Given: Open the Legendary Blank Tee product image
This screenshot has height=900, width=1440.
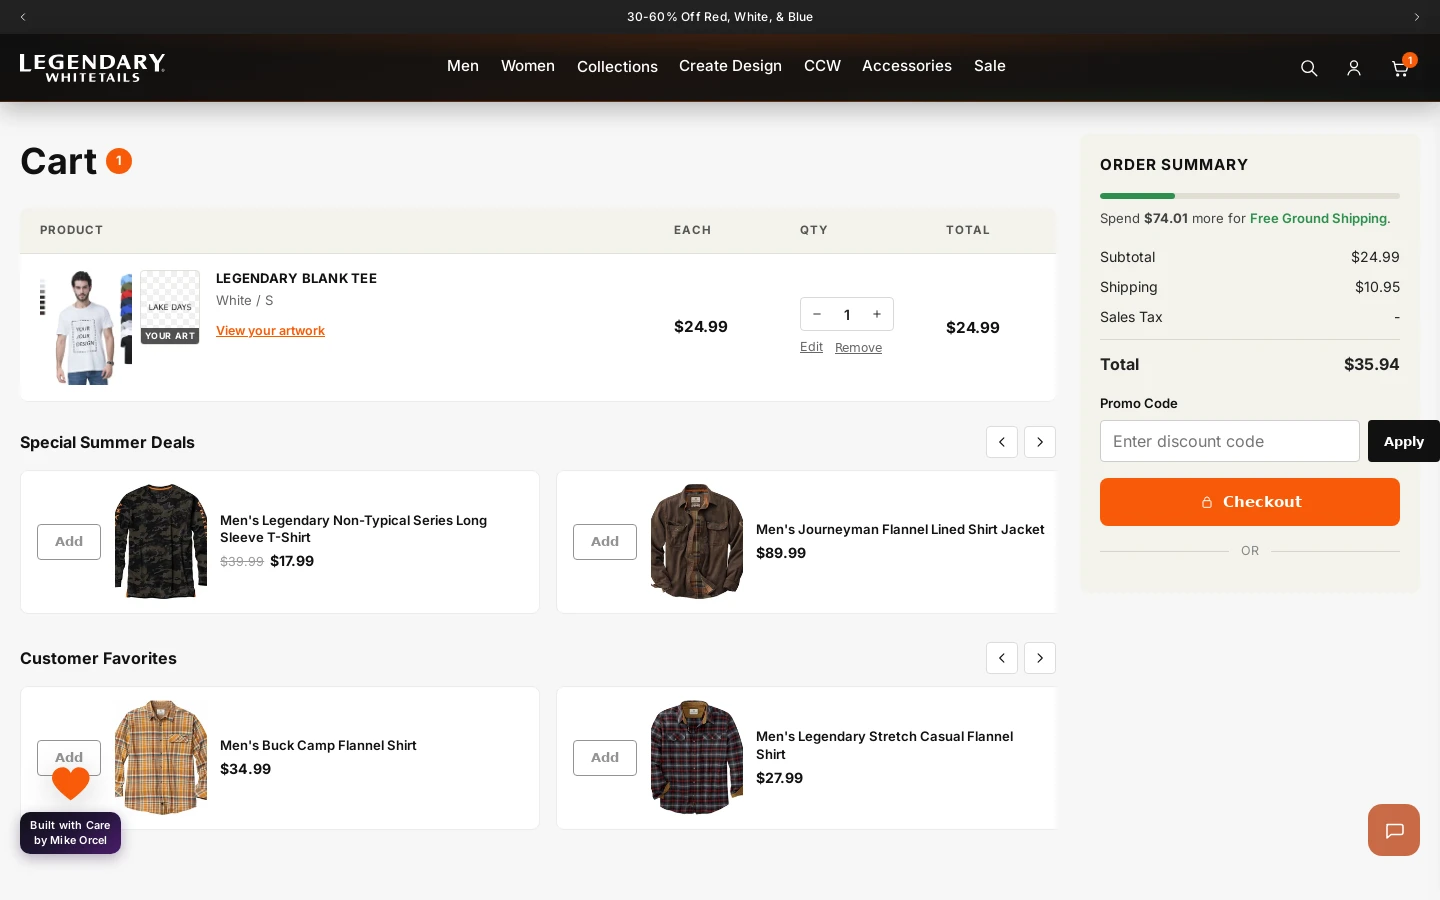Looking at the screenshot, I should (x=86, y=327).
